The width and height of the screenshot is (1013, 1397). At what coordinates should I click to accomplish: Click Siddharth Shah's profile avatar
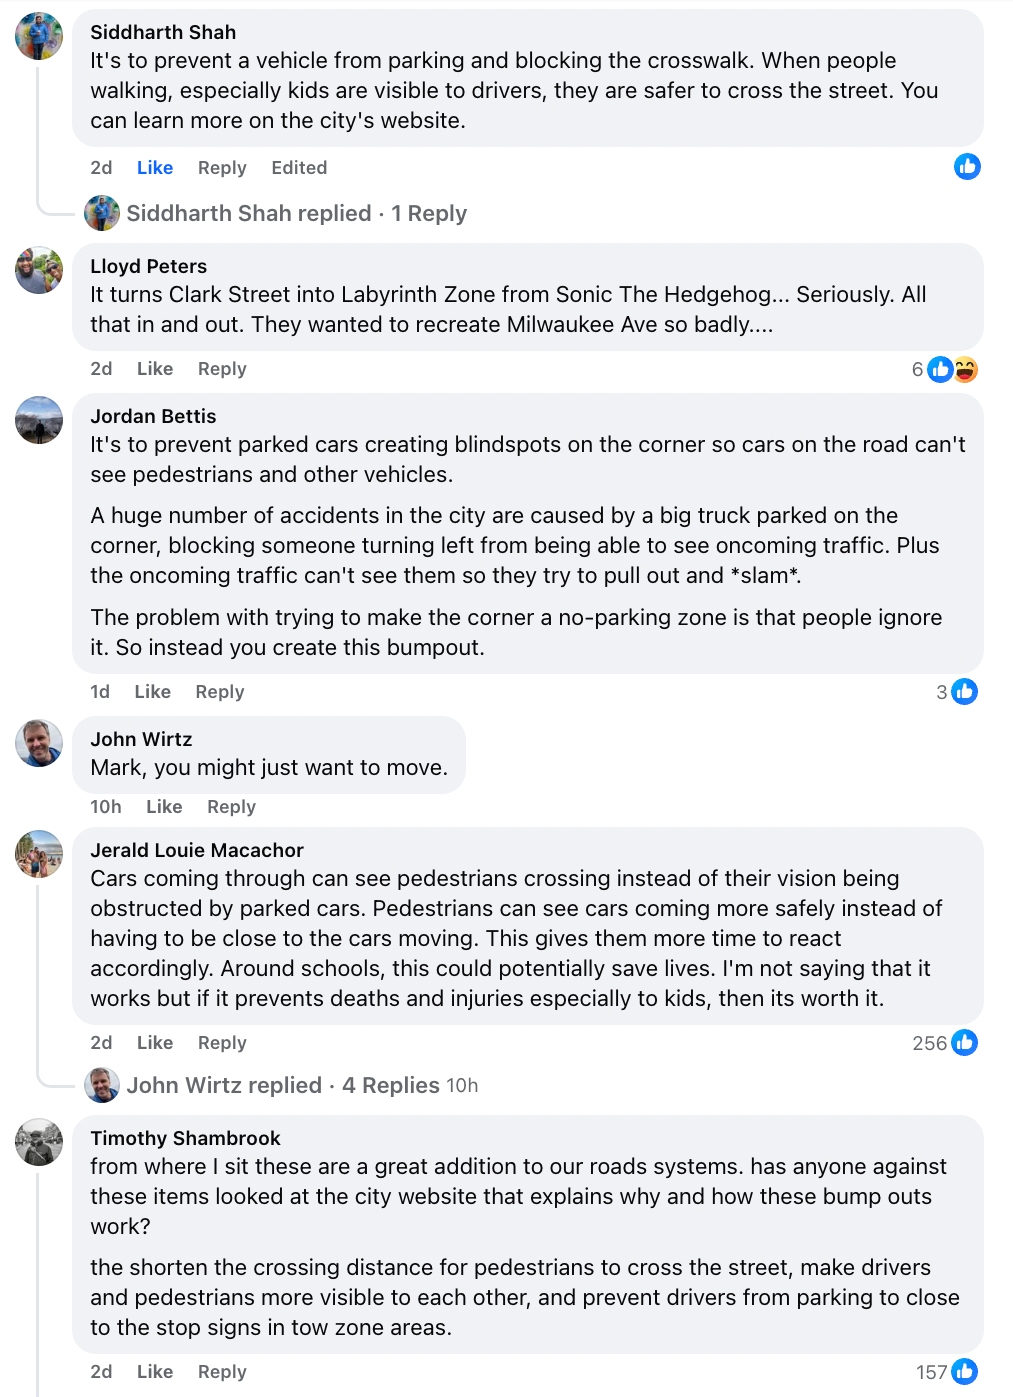pyautogui.click(x=39, y=36)
